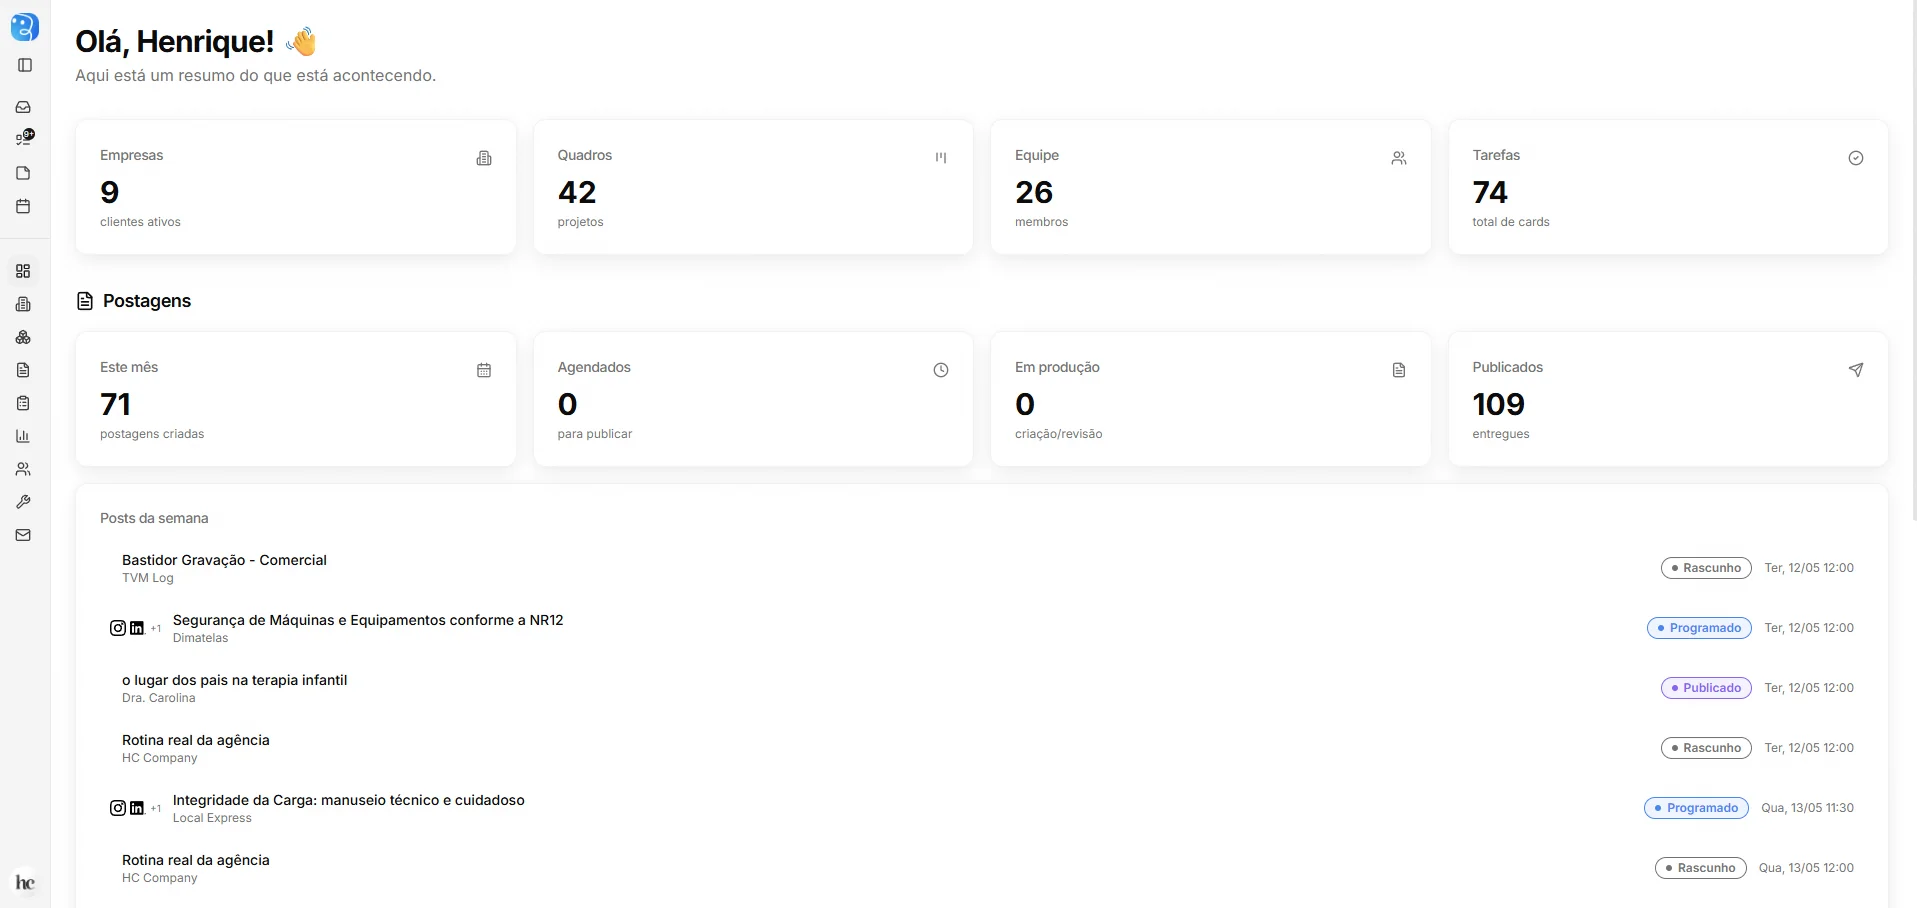
Task: Open the Este mês card with 71 posts
Action: [x=296, y=399]
